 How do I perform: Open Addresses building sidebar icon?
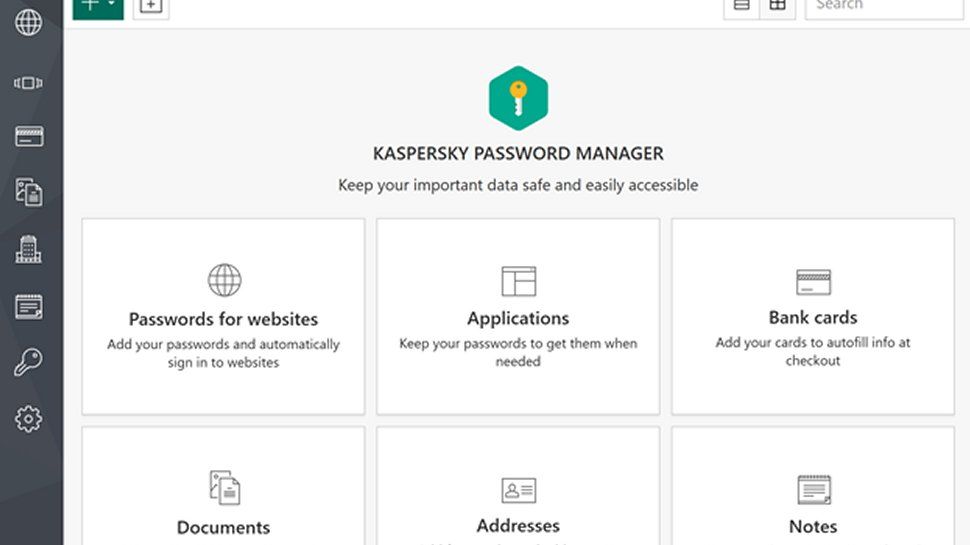click(28, 249)
